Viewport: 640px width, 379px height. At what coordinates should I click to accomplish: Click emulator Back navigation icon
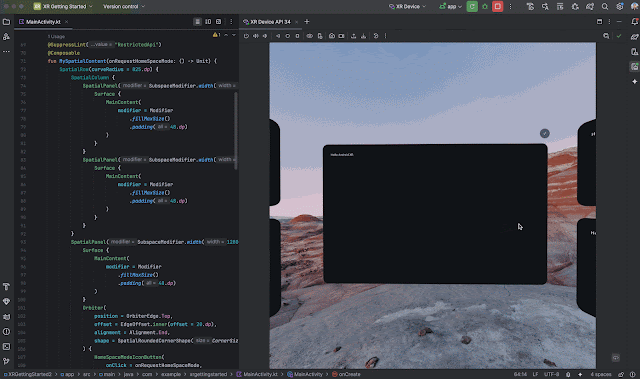278,36
